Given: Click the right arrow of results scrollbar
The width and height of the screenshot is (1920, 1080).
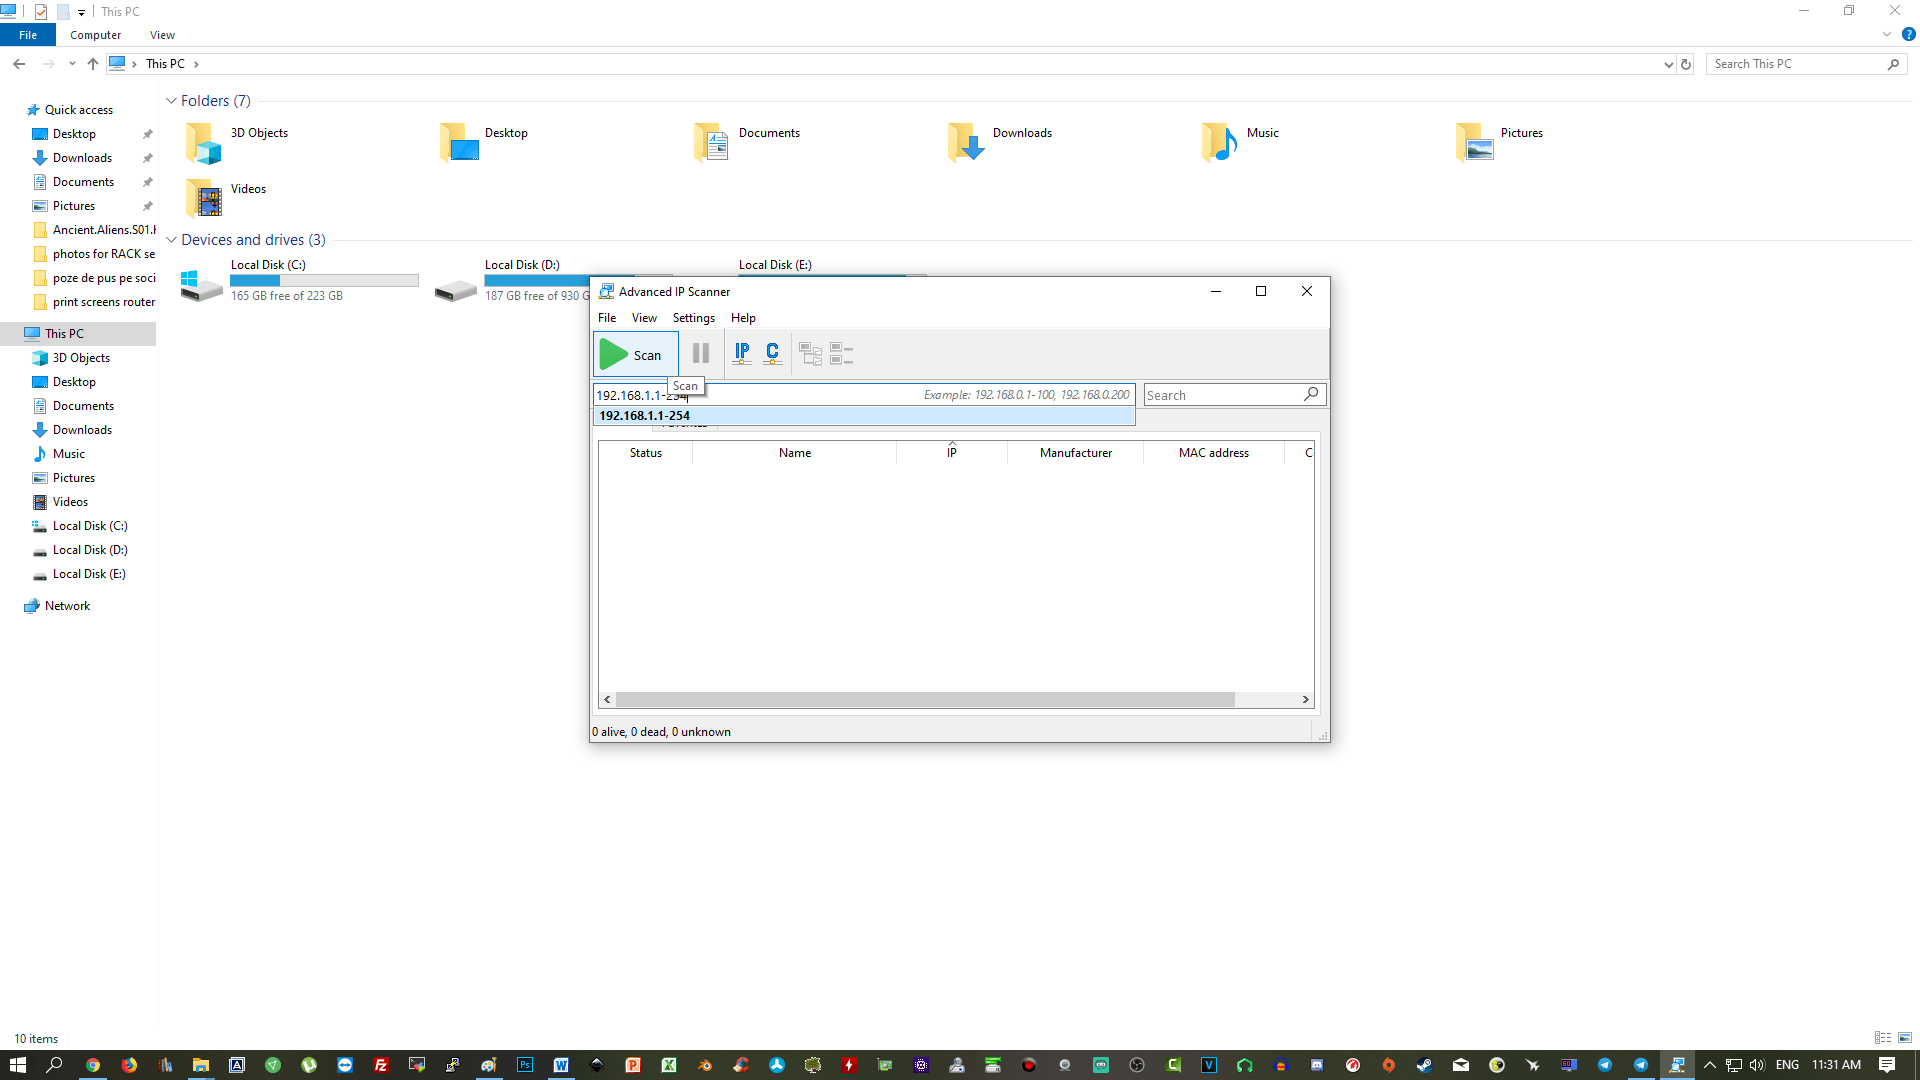Looking at the screenshot, I should 1305,700.
